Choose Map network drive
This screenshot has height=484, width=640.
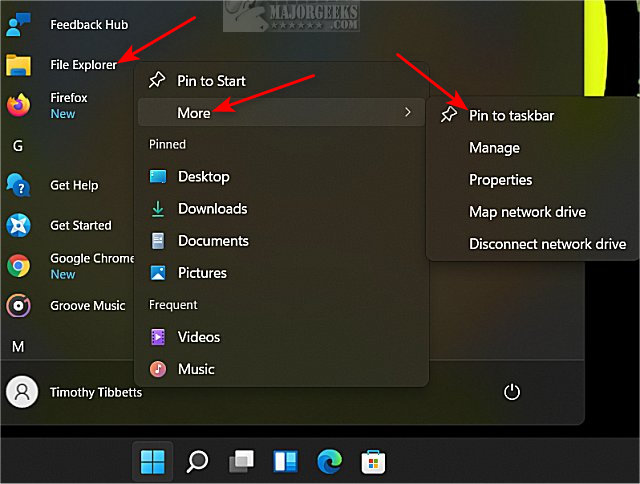pyautogui.click(x=532, y=212)
